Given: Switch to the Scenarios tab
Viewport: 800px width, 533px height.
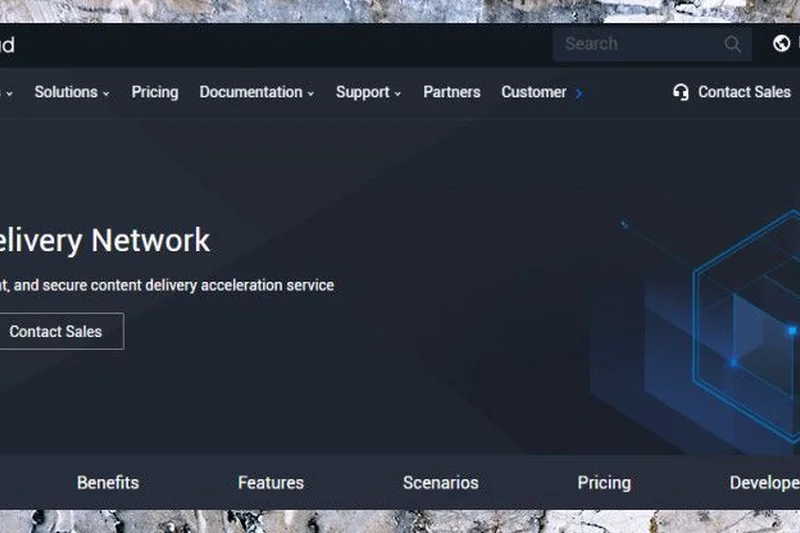Looking at the screenshot, I should pos(440,483).
